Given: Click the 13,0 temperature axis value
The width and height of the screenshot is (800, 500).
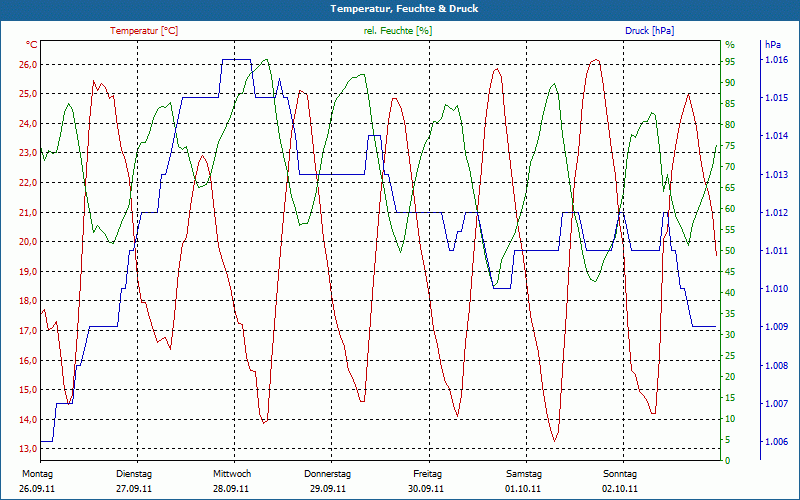Looking at the screenshot, I should click(28, 449).
